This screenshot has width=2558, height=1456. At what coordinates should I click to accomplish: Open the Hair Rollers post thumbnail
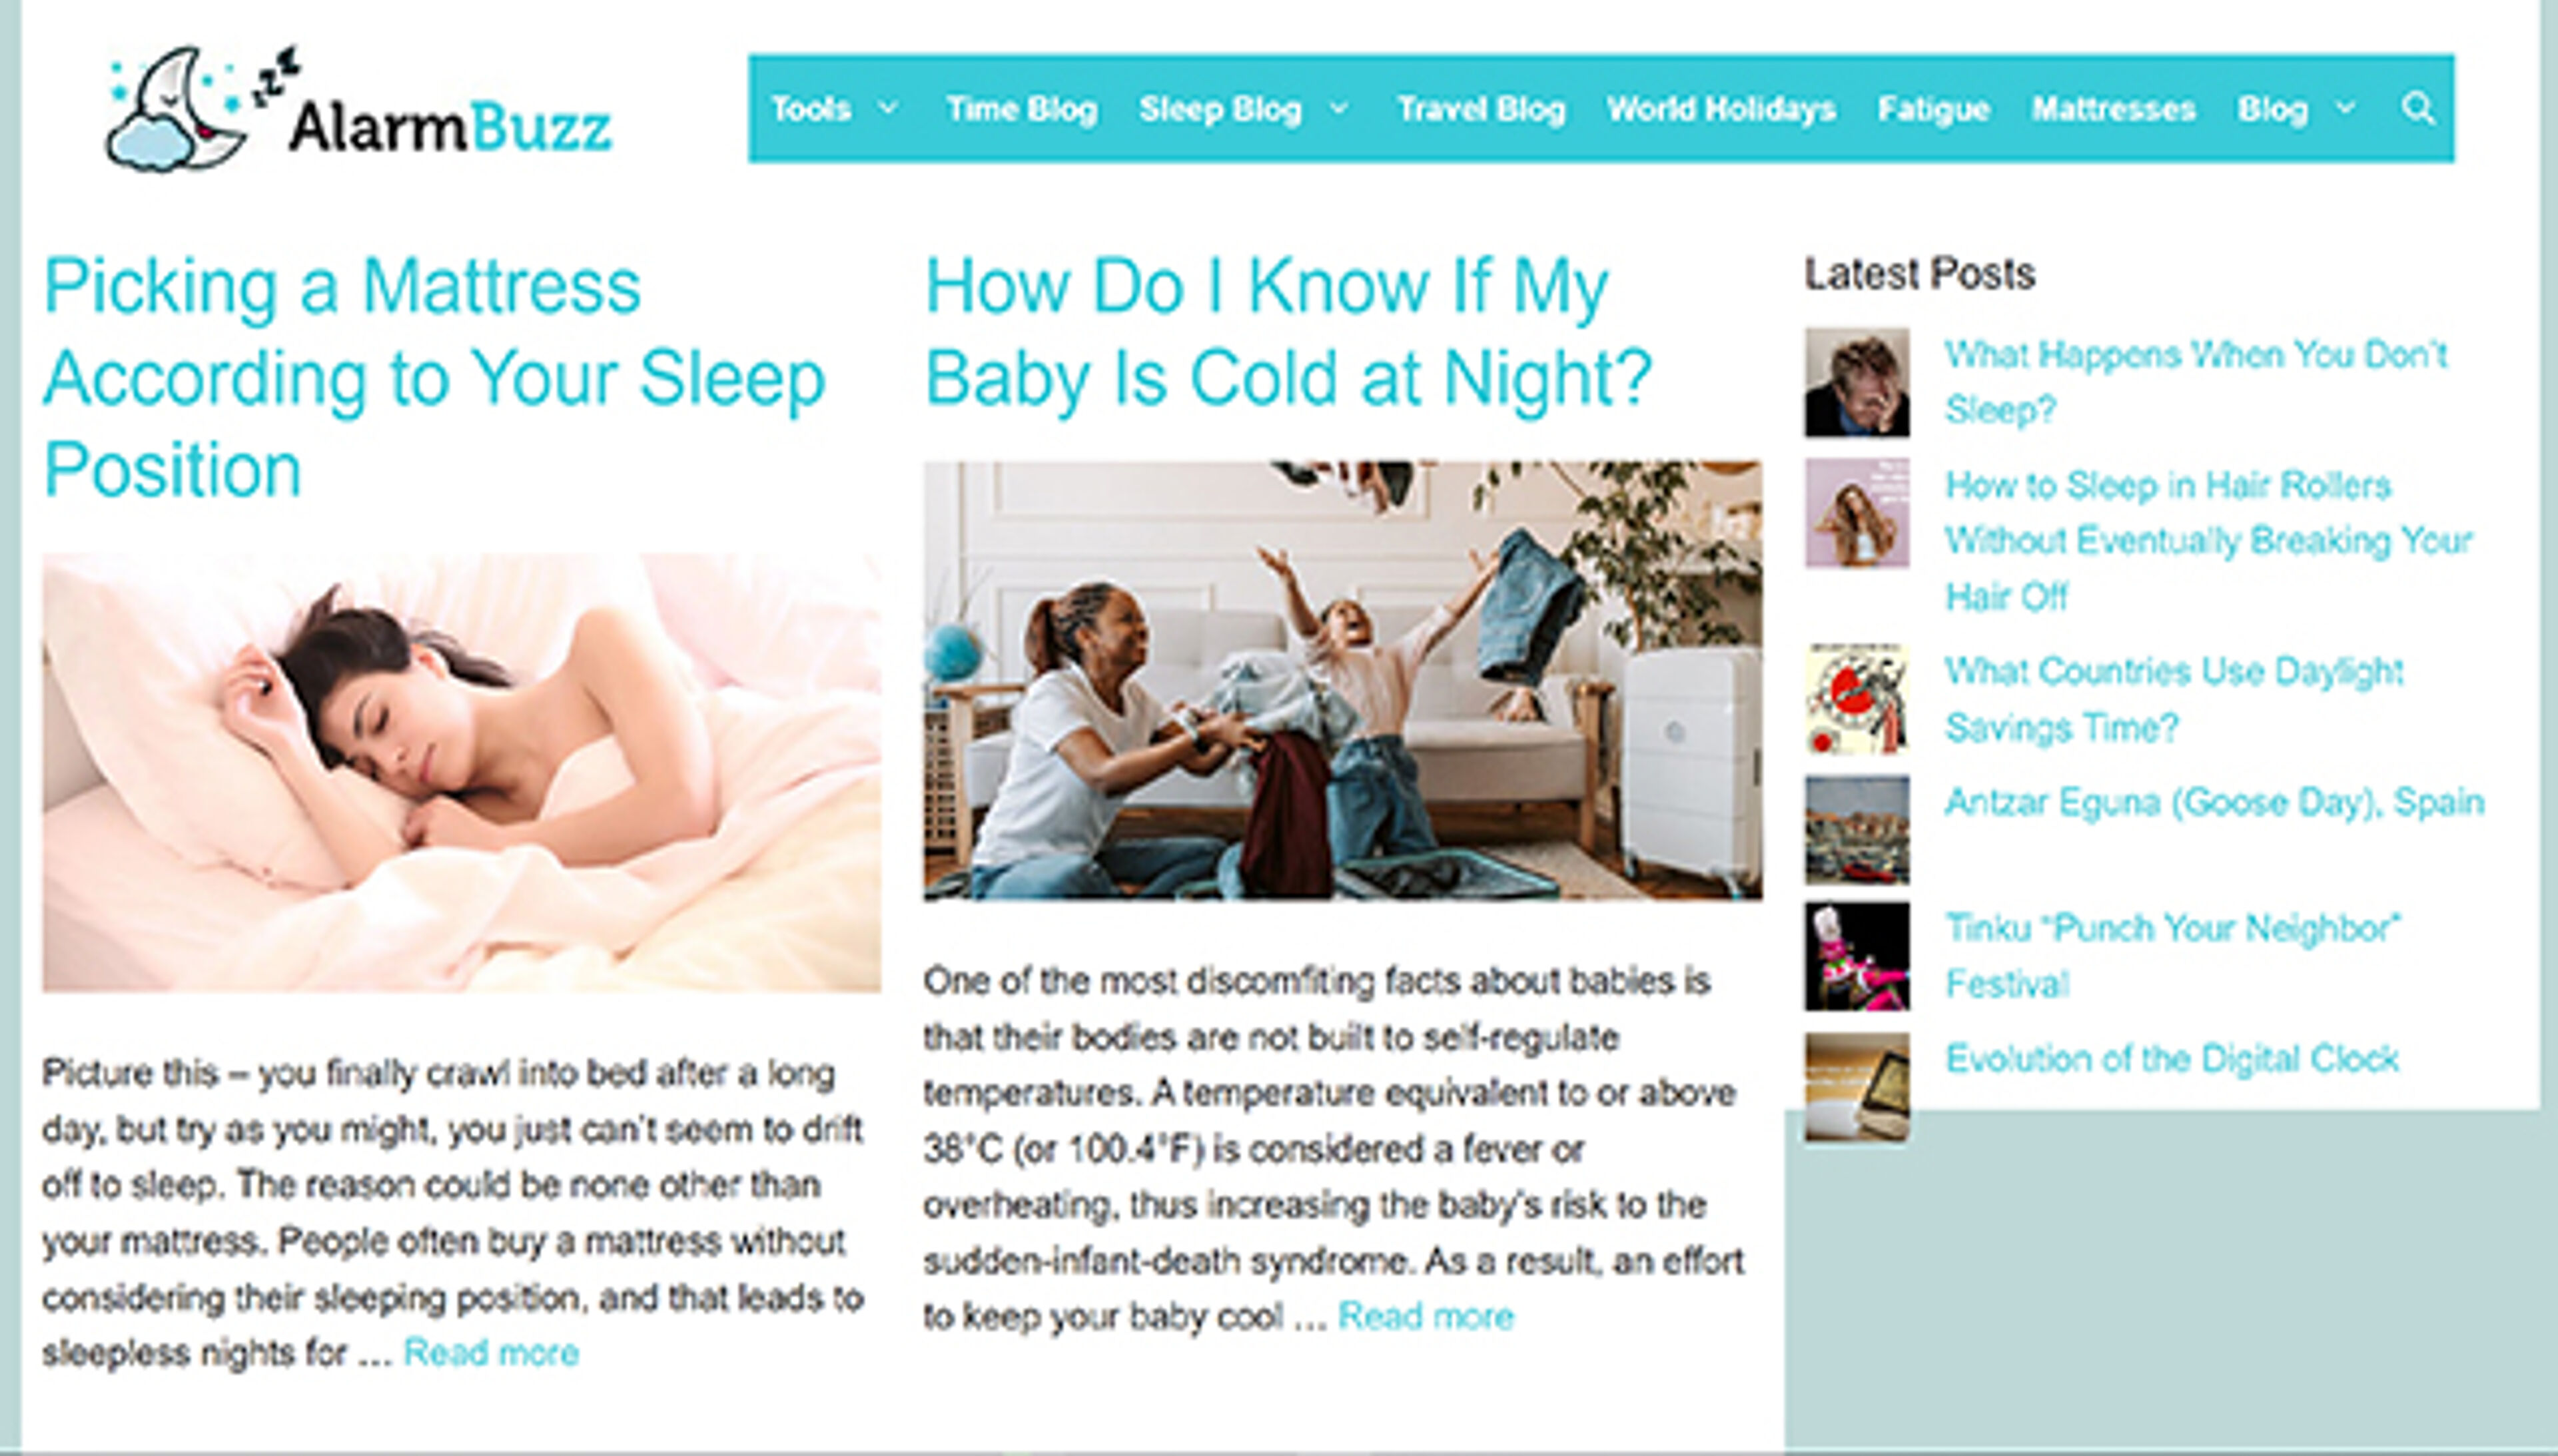(x=1857, y=513)
